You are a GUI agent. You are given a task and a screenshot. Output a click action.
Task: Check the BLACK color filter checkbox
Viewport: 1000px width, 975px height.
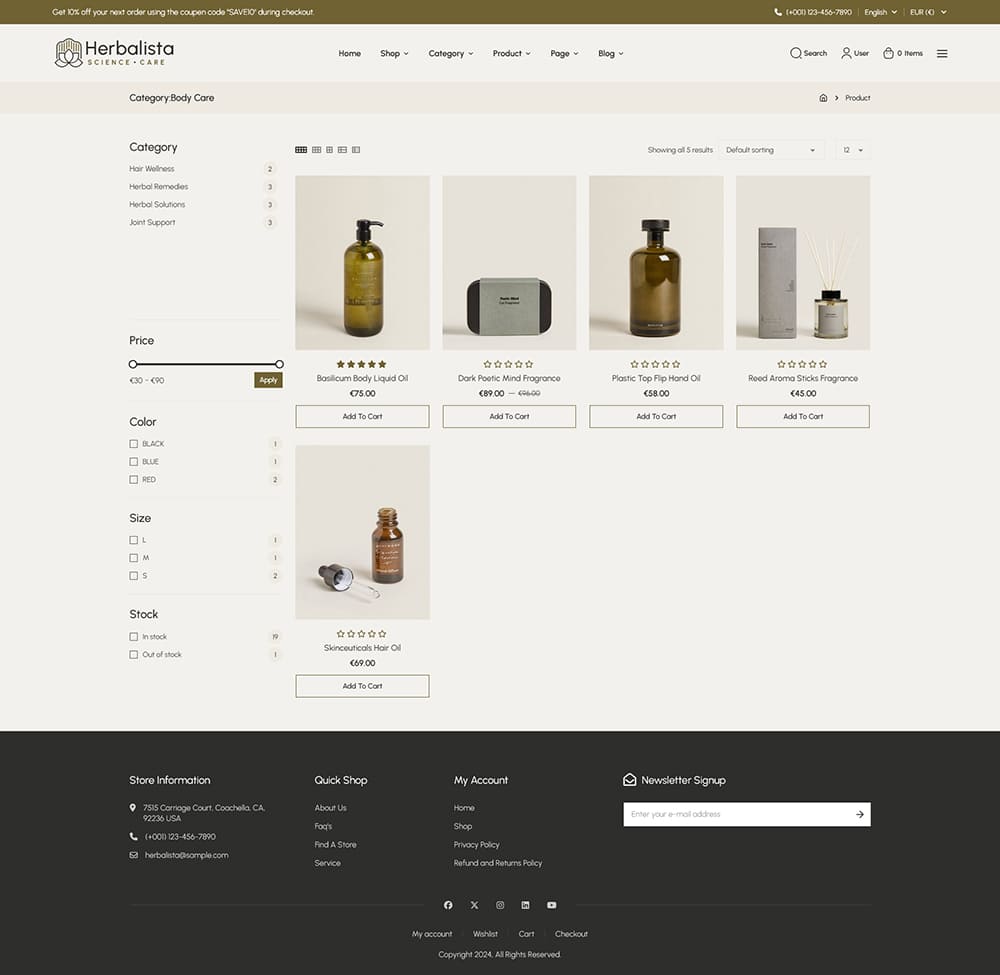pos(133,443)
